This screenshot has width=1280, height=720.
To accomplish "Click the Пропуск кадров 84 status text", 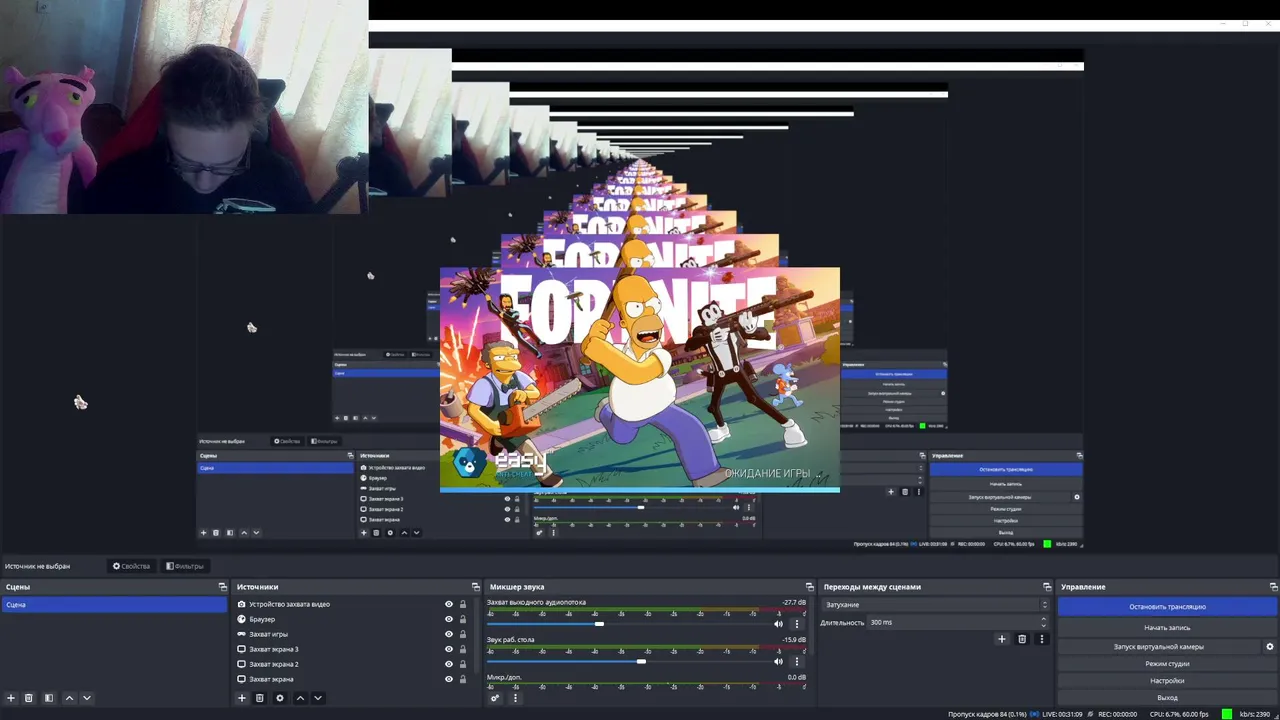I will pos(987,714).
